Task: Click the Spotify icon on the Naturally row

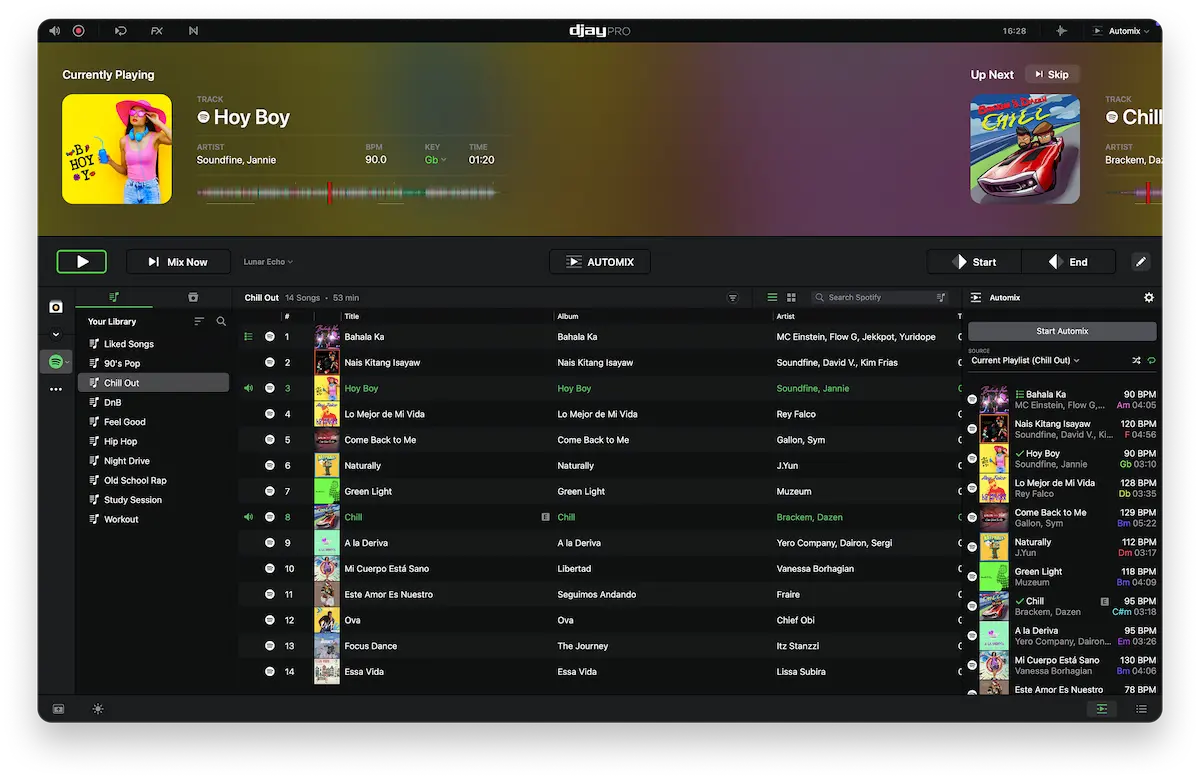Action: pyautogui.click(x=270, y=466)
